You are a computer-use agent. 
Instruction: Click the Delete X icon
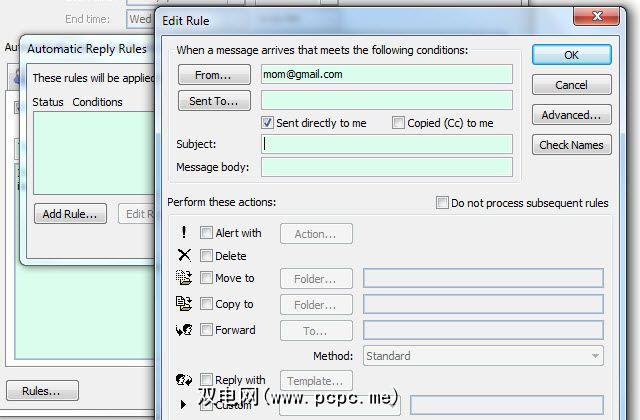pos(184,256)
